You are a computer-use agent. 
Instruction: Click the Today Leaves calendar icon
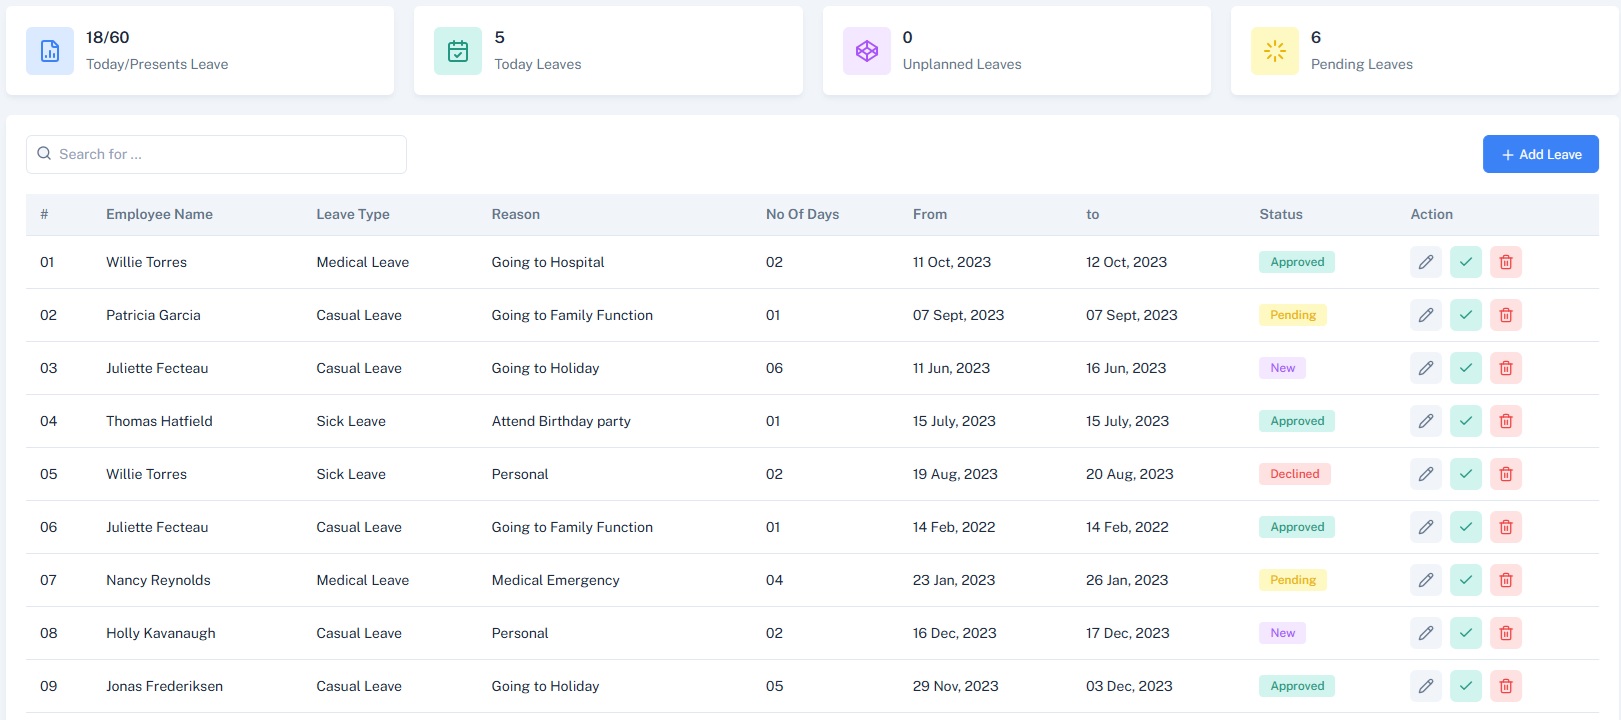coord(458,51)
